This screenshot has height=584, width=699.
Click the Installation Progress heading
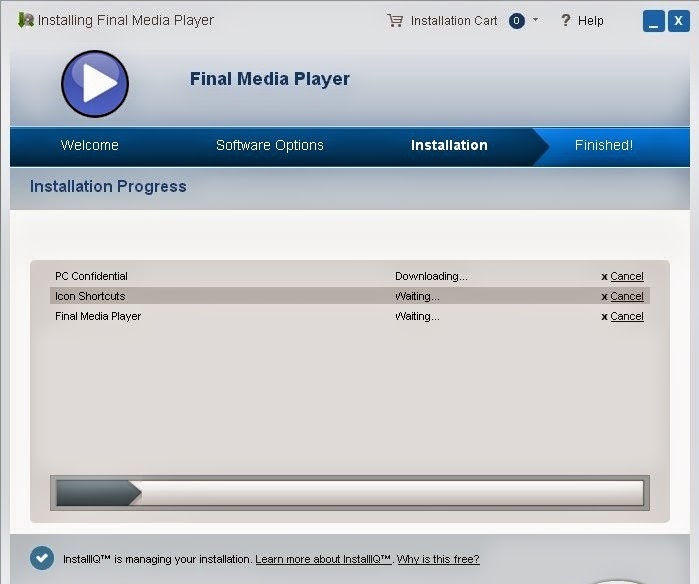pos(108,186)
